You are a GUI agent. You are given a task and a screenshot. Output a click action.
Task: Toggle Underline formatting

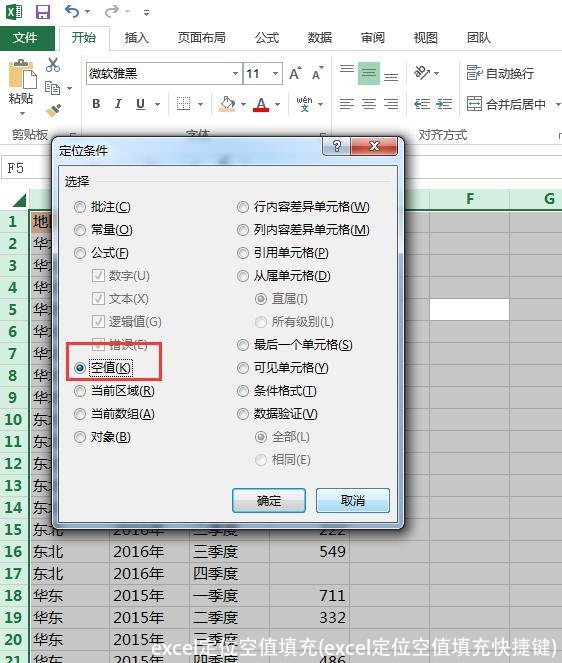(140, 104)
